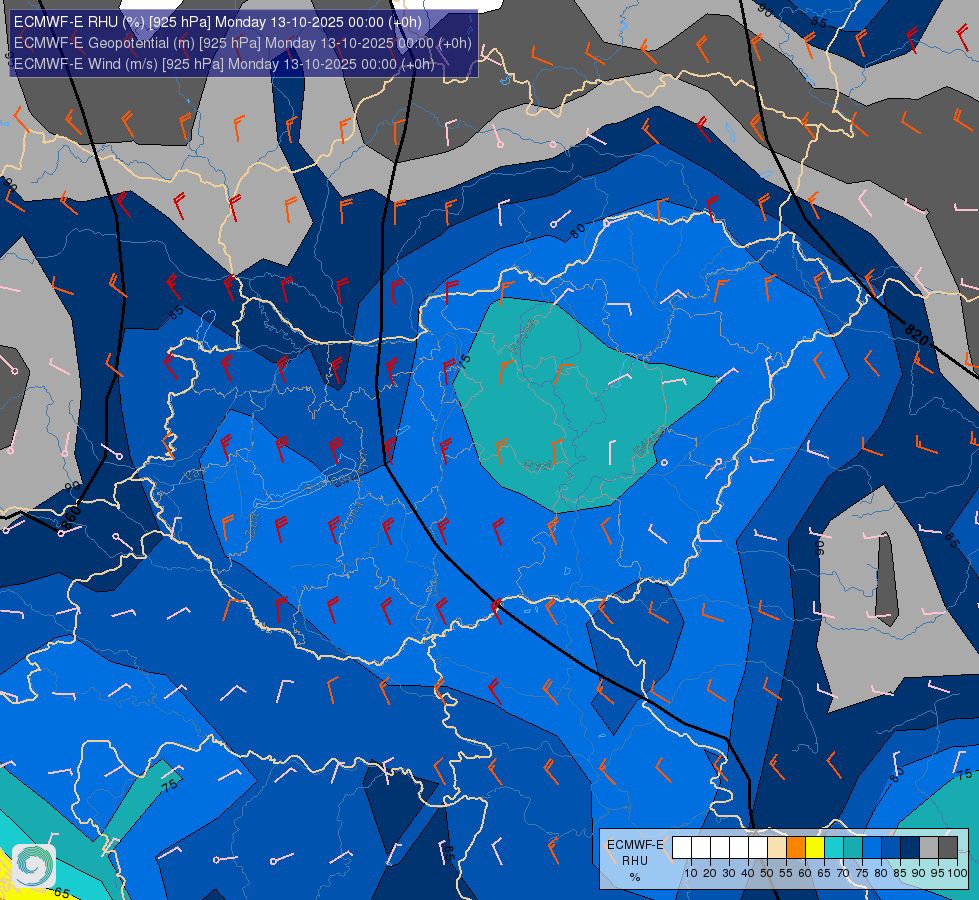Click the '65' humidity contour label on the map

click(61, 892)
